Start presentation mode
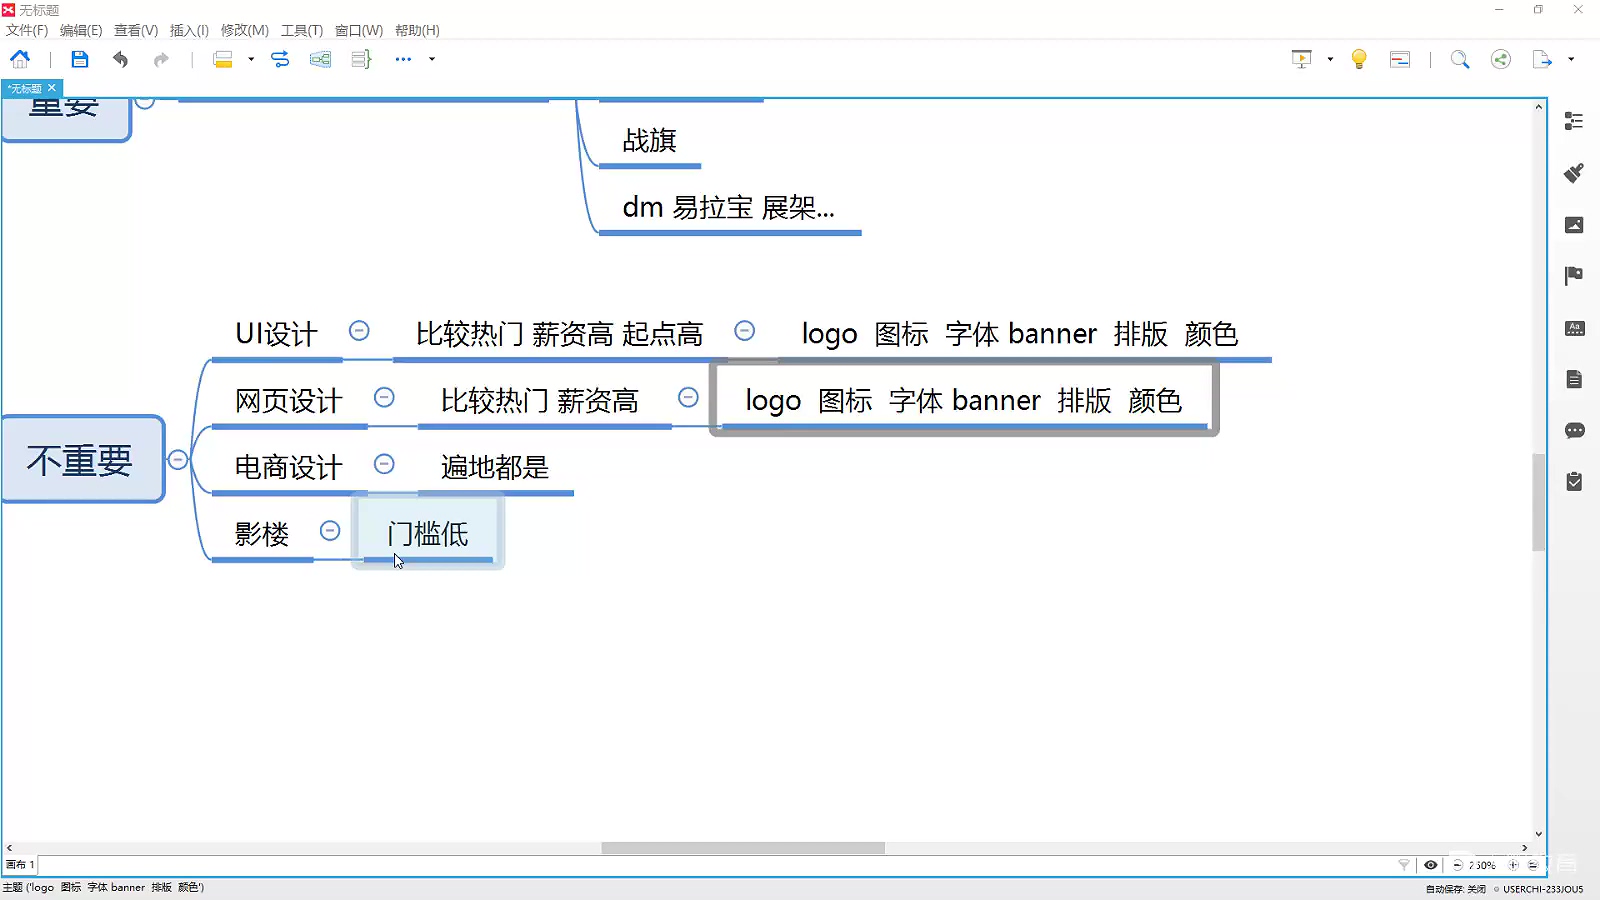Image resolution: width=1600 pixels, height=900 pixels. click(x=1301, y=59)
